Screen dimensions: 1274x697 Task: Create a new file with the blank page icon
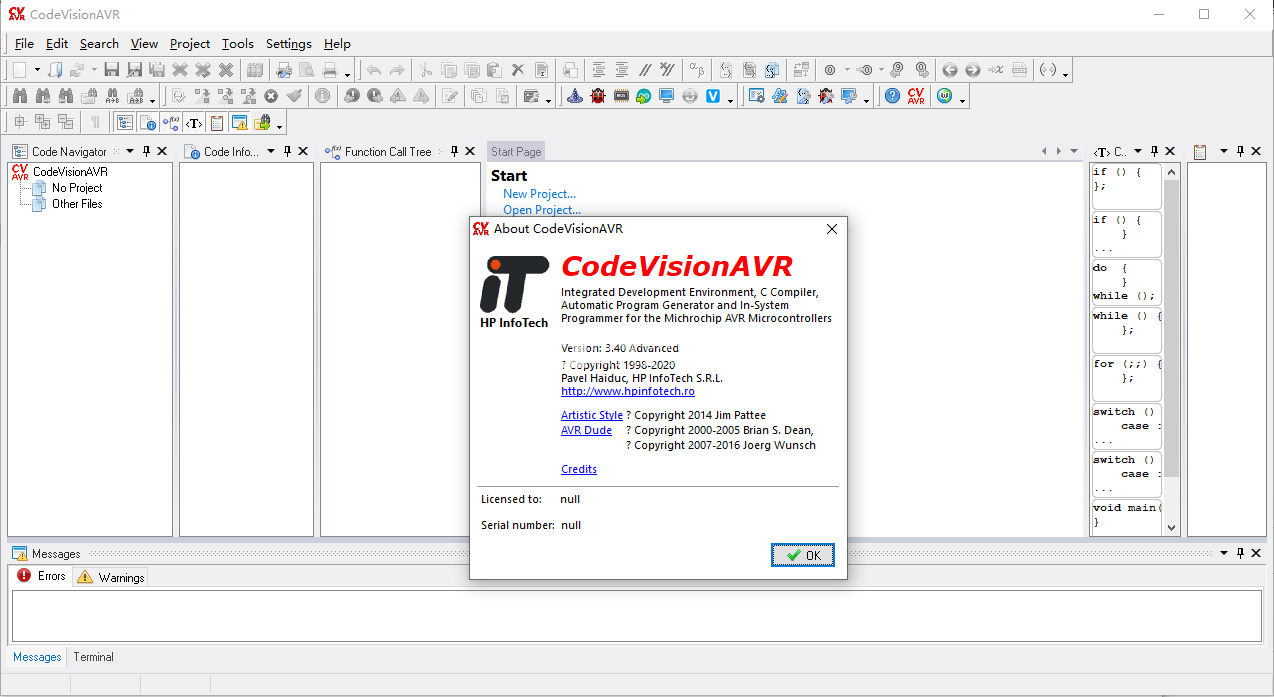(x=19, y=70)
